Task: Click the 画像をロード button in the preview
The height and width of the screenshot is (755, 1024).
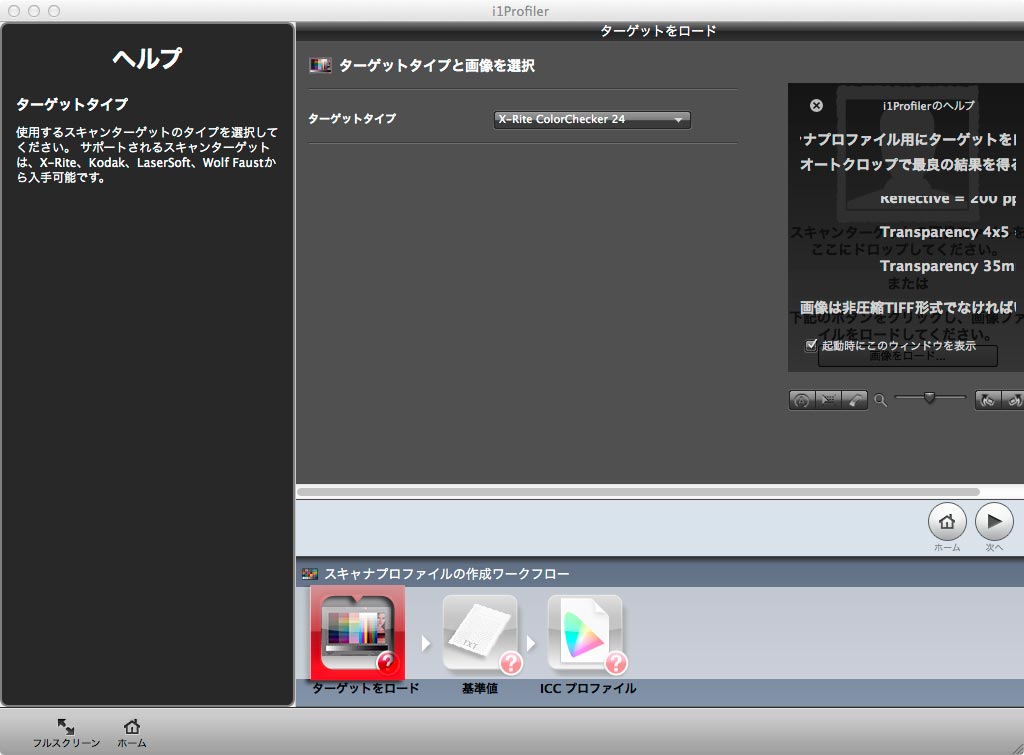Action: click(907, 357)
